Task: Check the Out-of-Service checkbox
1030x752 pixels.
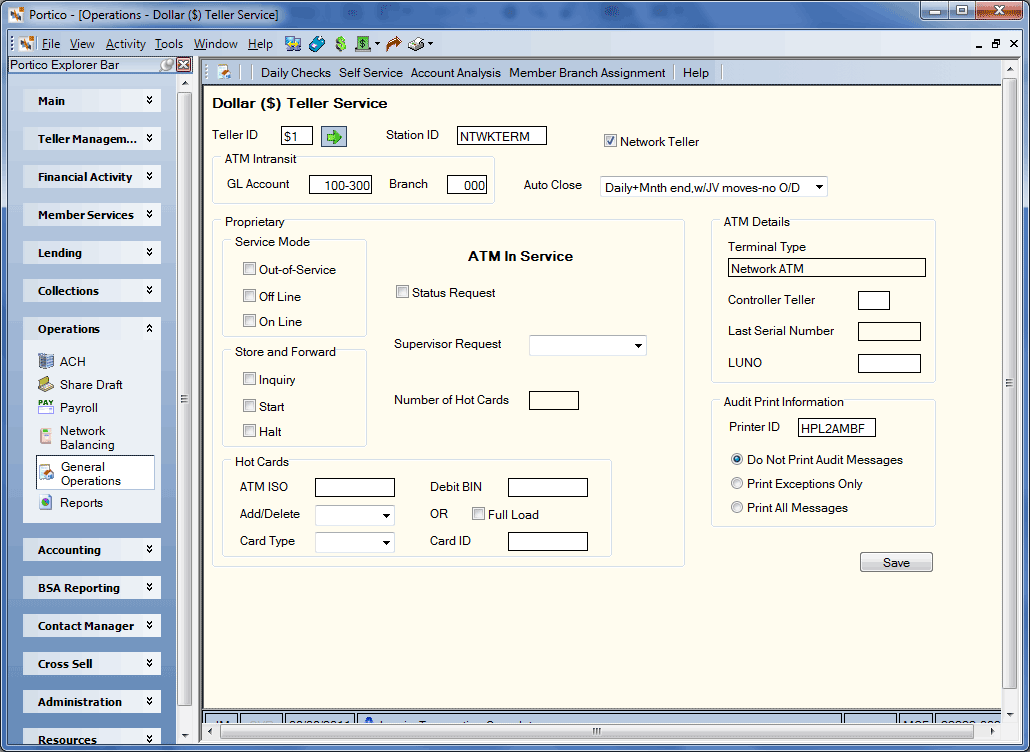Action: tap(249, 269)
